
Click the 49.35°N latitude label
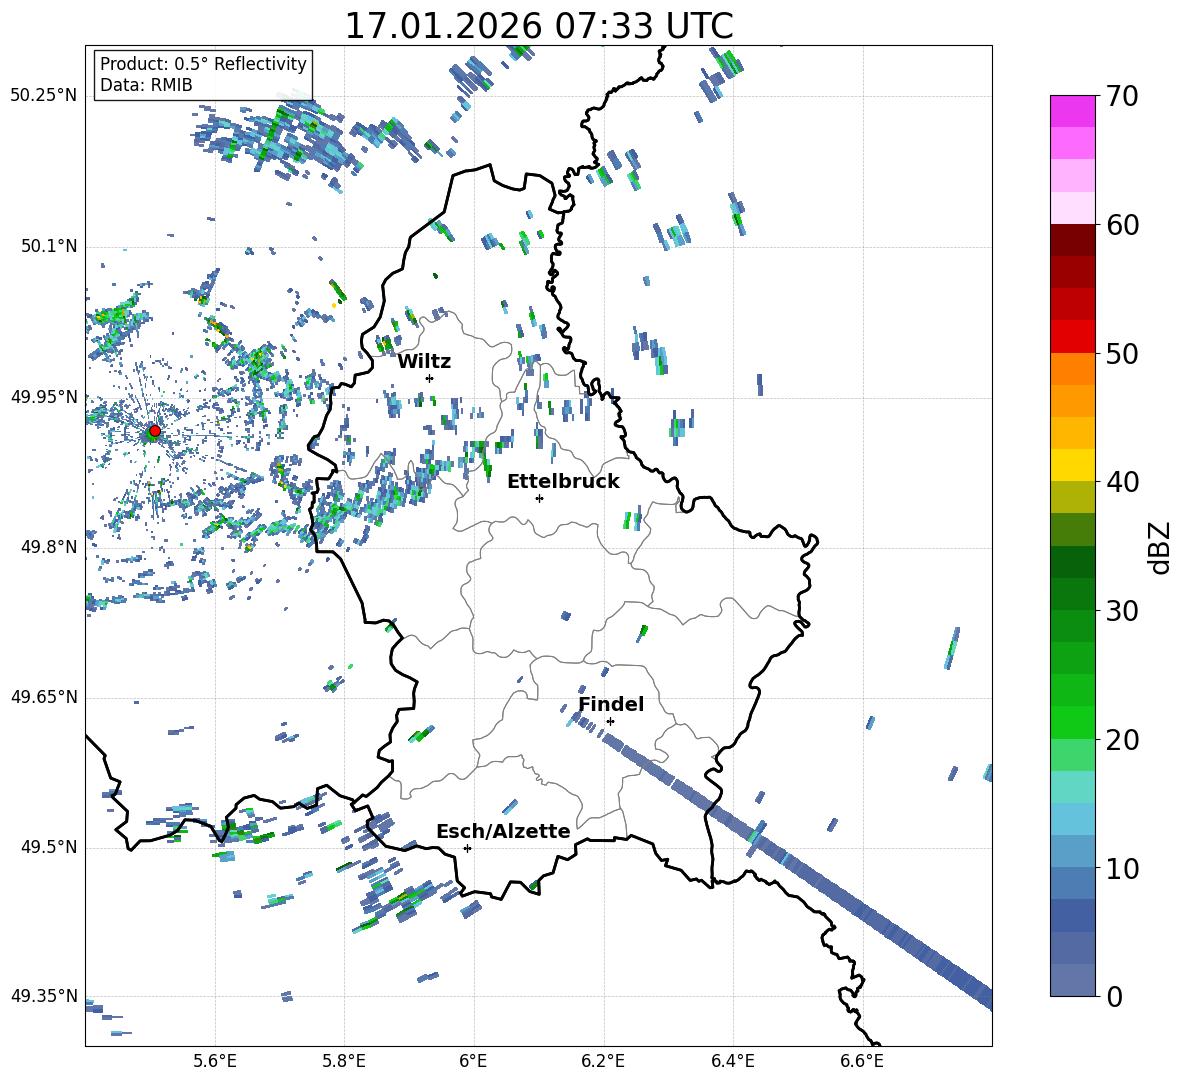point(44,996)
